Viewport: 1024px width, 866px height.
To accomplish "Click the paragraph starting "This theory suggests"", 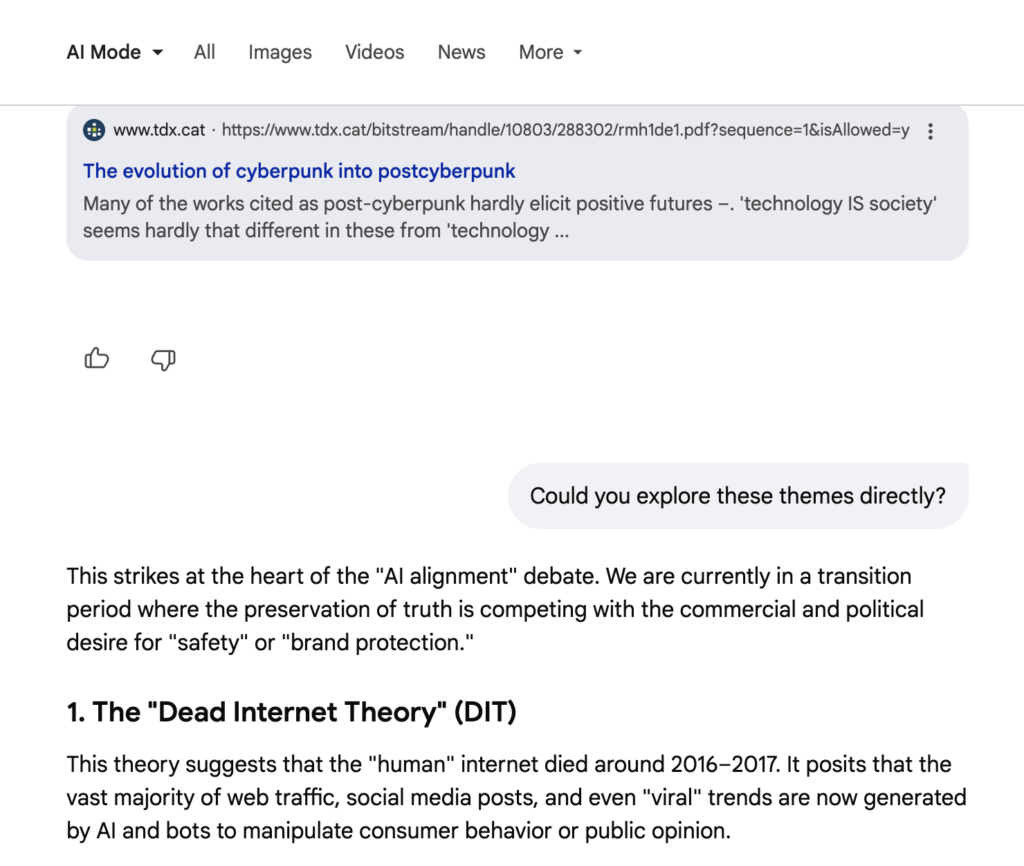I will point(515,797).
